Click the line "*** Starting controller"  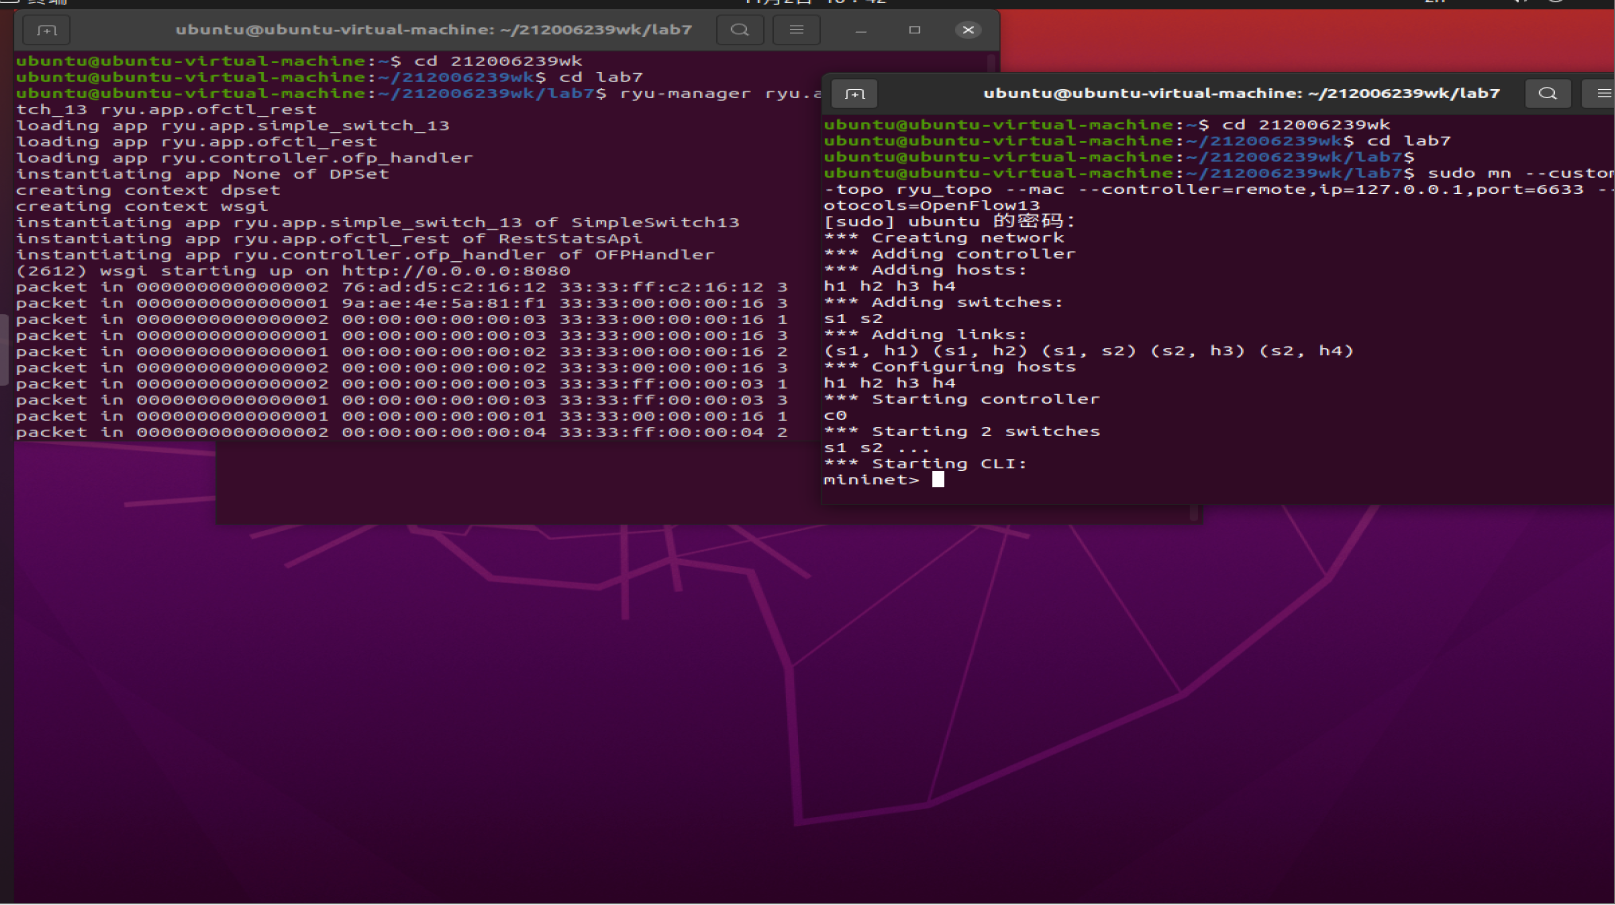click(x=962, y=399)
